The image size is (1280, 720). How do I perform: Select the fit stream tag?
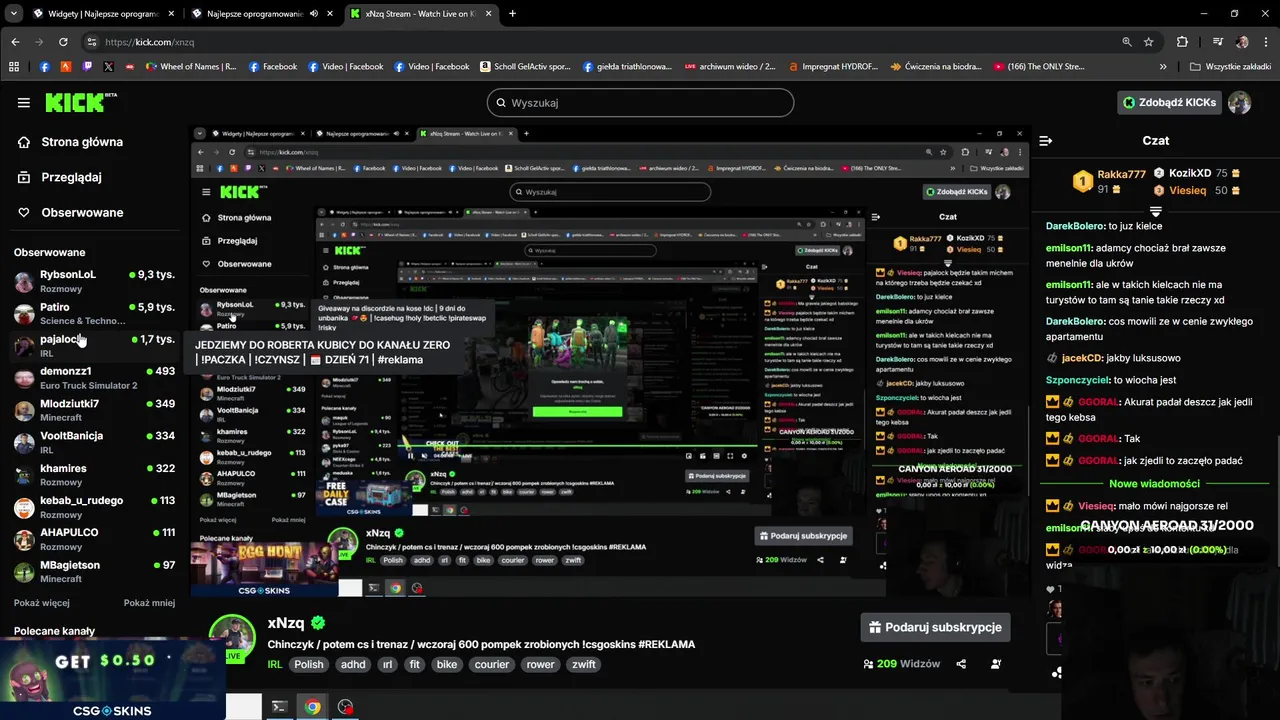coord(415,664)
